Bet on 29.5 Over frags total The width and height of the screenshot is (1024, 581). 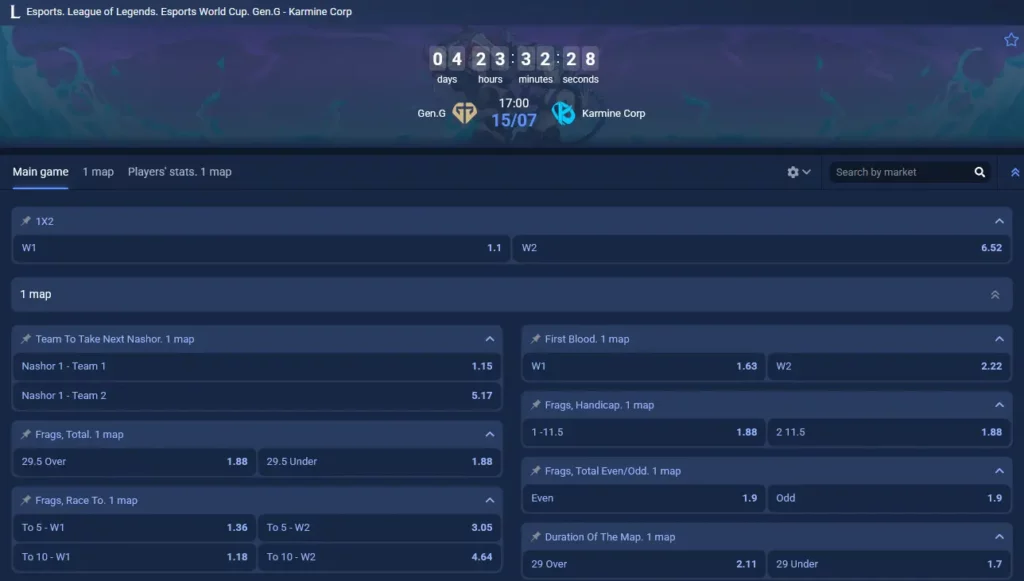pyautogui.click(x=134, y=462)
